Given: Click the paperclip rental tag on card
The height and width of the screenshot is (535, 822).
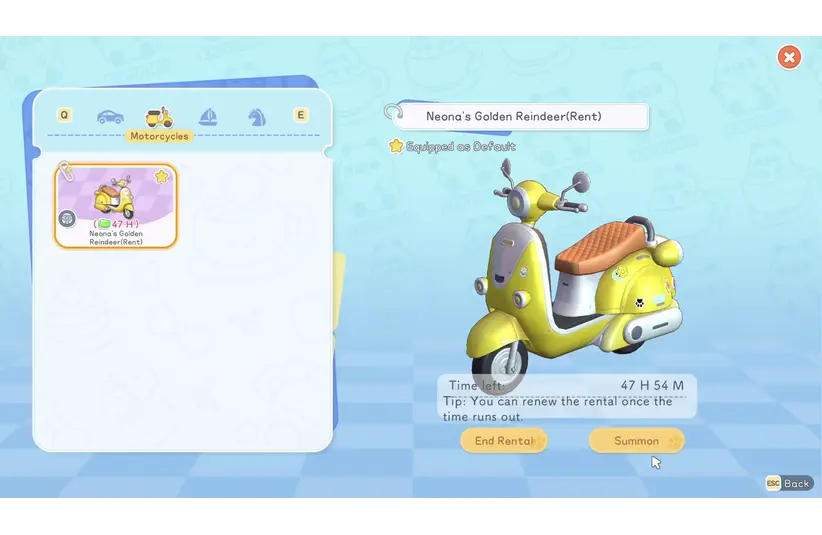Looking at the screenshot, I should pyautogui.click(x=66, y=171).
